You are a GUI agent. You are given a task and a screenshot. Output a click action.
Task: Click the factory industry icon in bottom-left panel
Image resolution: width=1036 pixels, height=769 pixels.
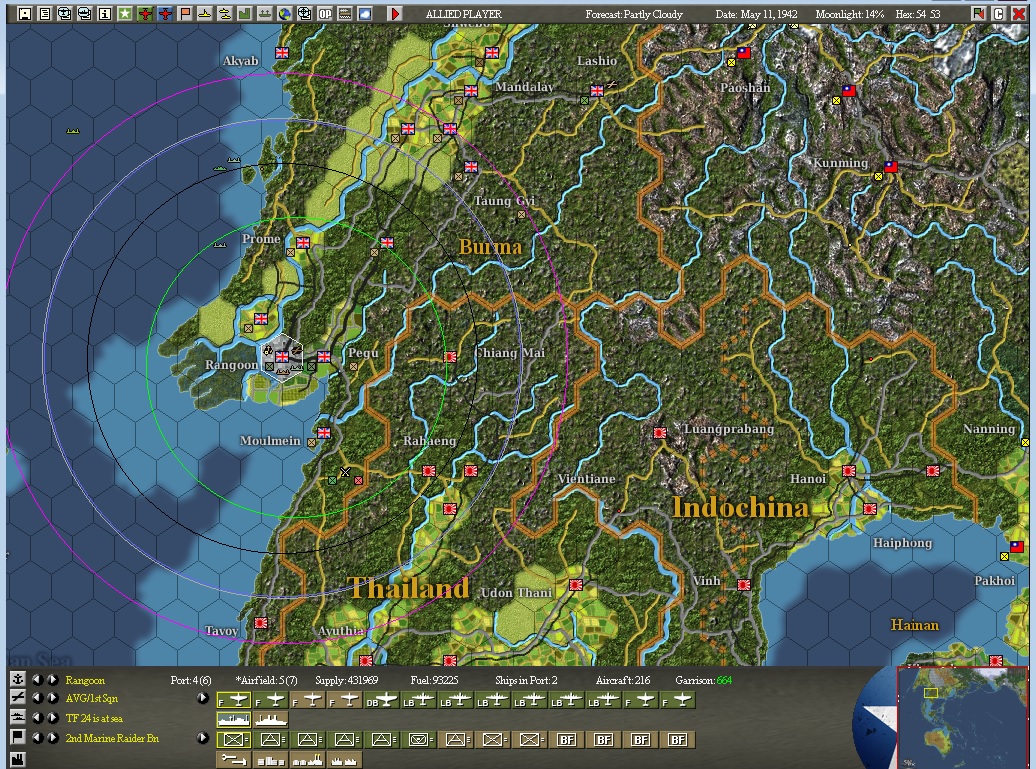pos(17,758)
